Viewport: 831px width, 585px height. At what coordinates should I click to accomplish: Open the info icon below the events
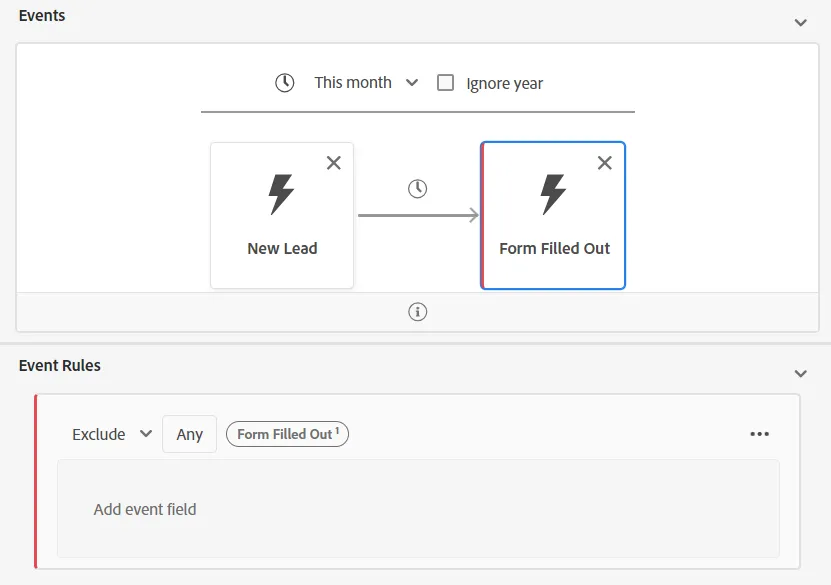tap(418, 312)
